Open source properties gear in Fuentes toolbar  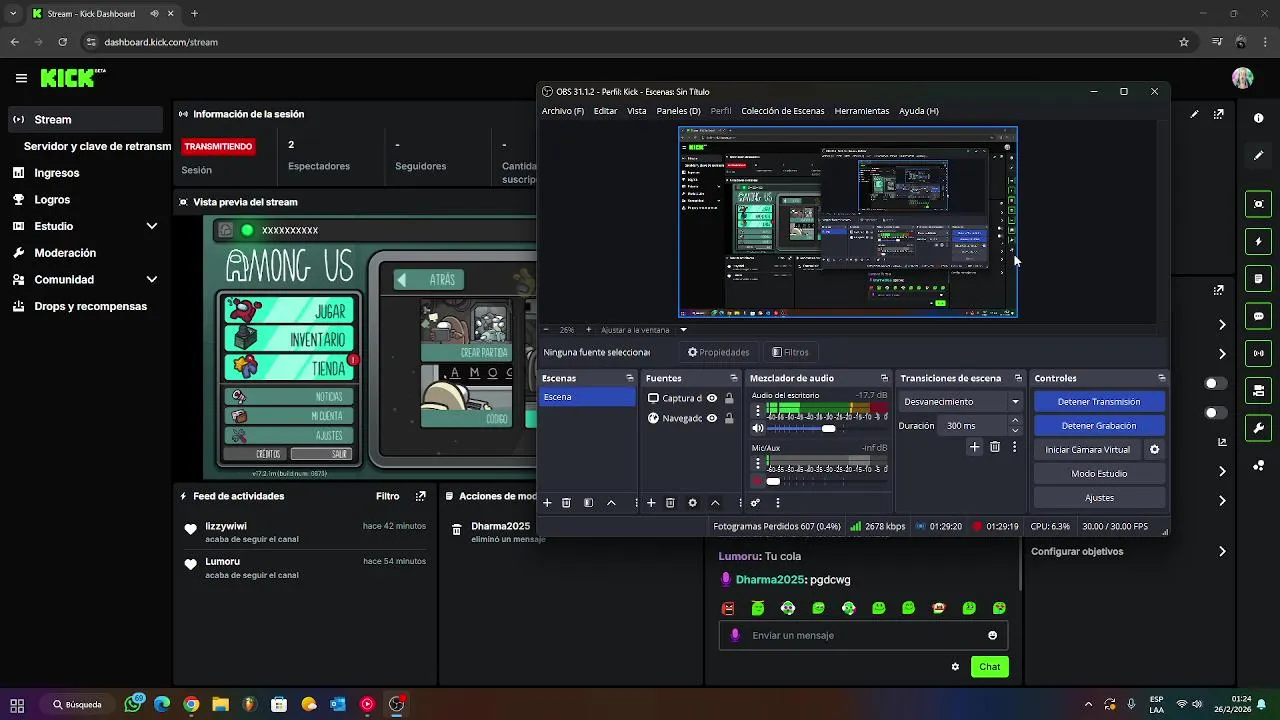coord(692,503)
